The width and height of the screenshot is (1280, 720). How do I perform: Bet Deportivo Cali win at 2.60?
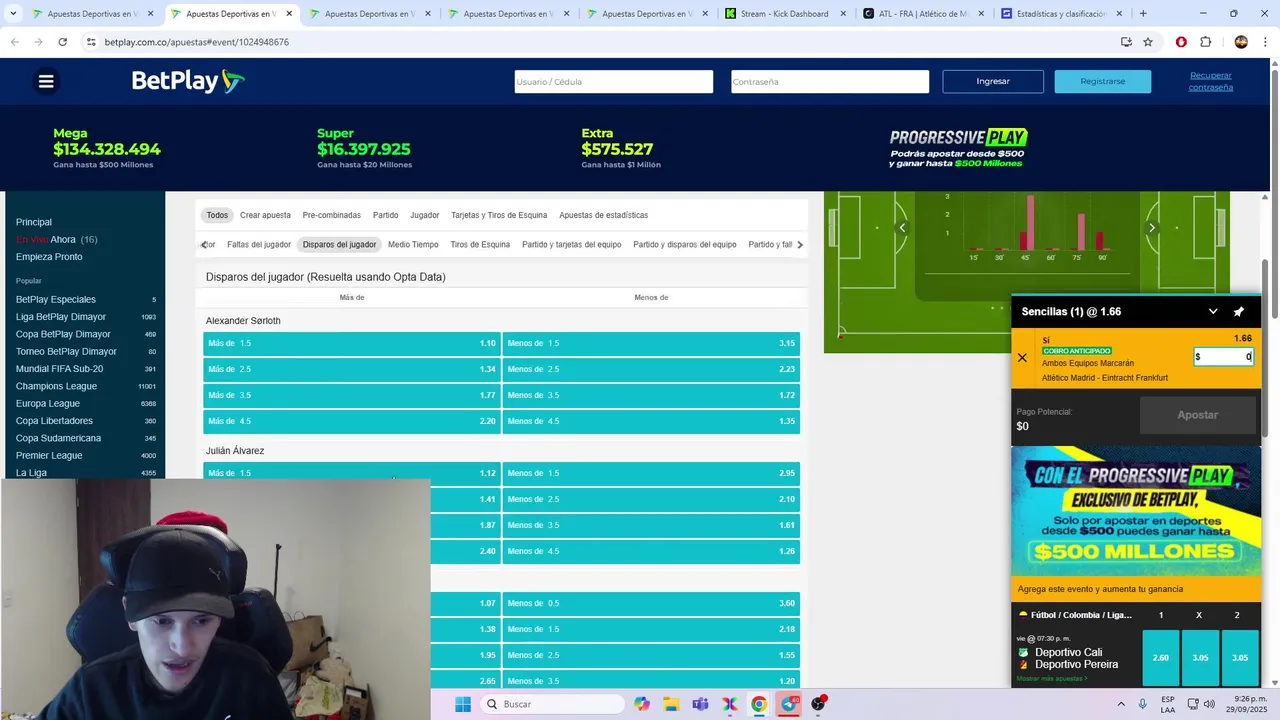point(1160,658)
